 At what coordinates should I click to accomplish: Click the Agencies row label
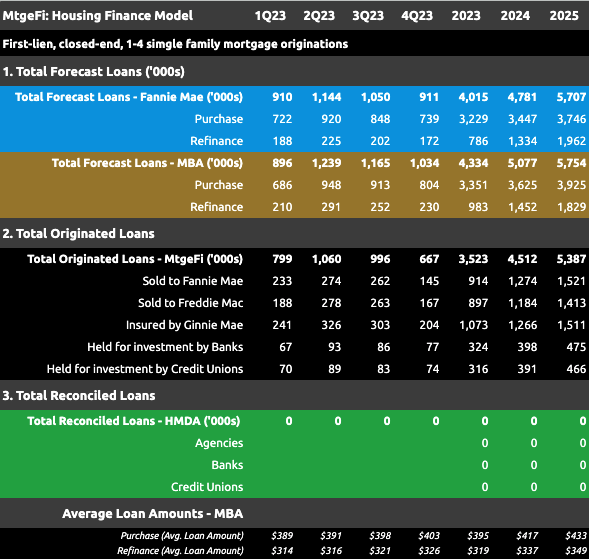(219, 443)
